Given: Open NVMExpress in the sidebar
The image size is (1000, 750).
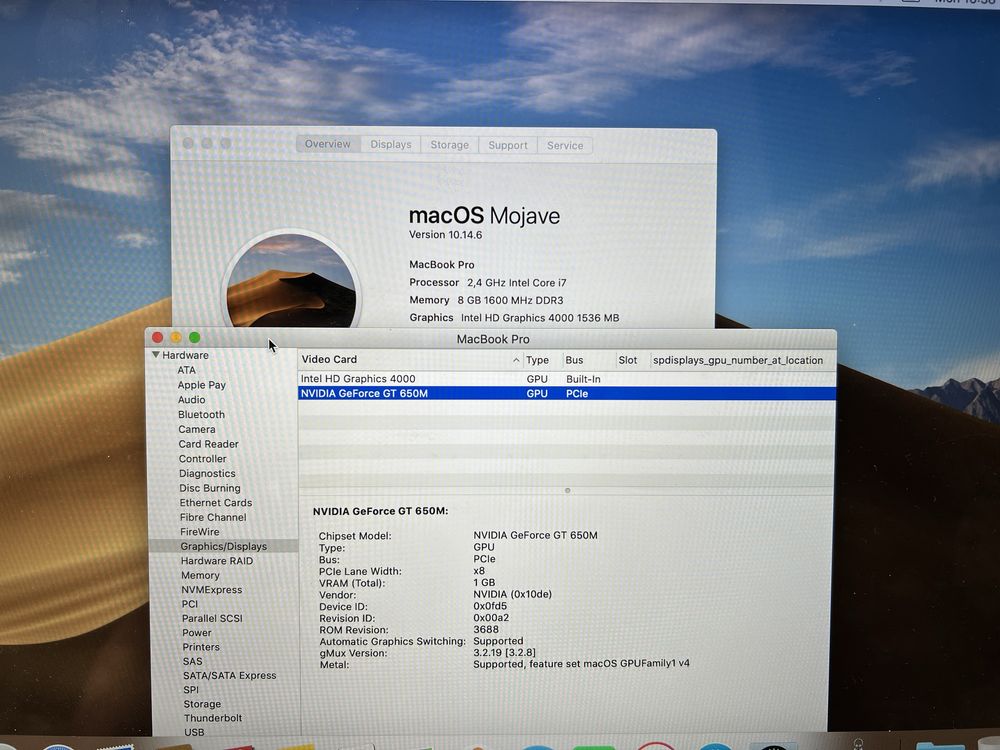Looking at the screenshot, I should (x=212, y=590).
